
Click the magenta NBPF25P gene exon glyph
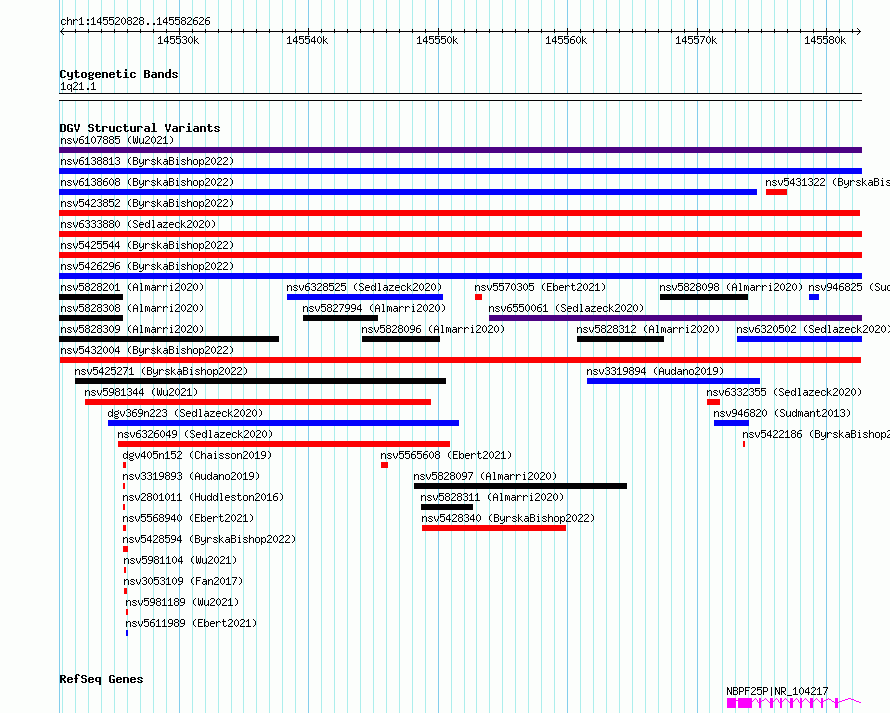744,703
